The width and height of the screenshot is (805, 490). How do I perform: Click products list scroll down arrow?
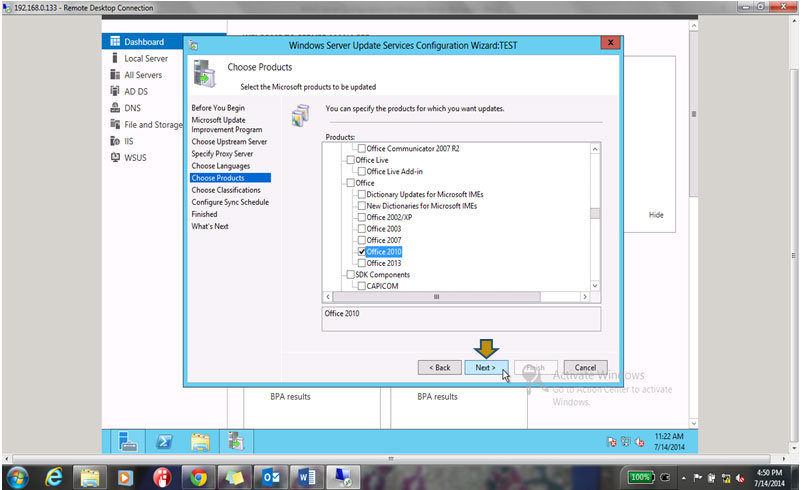pyautogui.click(x=595, y=286)
